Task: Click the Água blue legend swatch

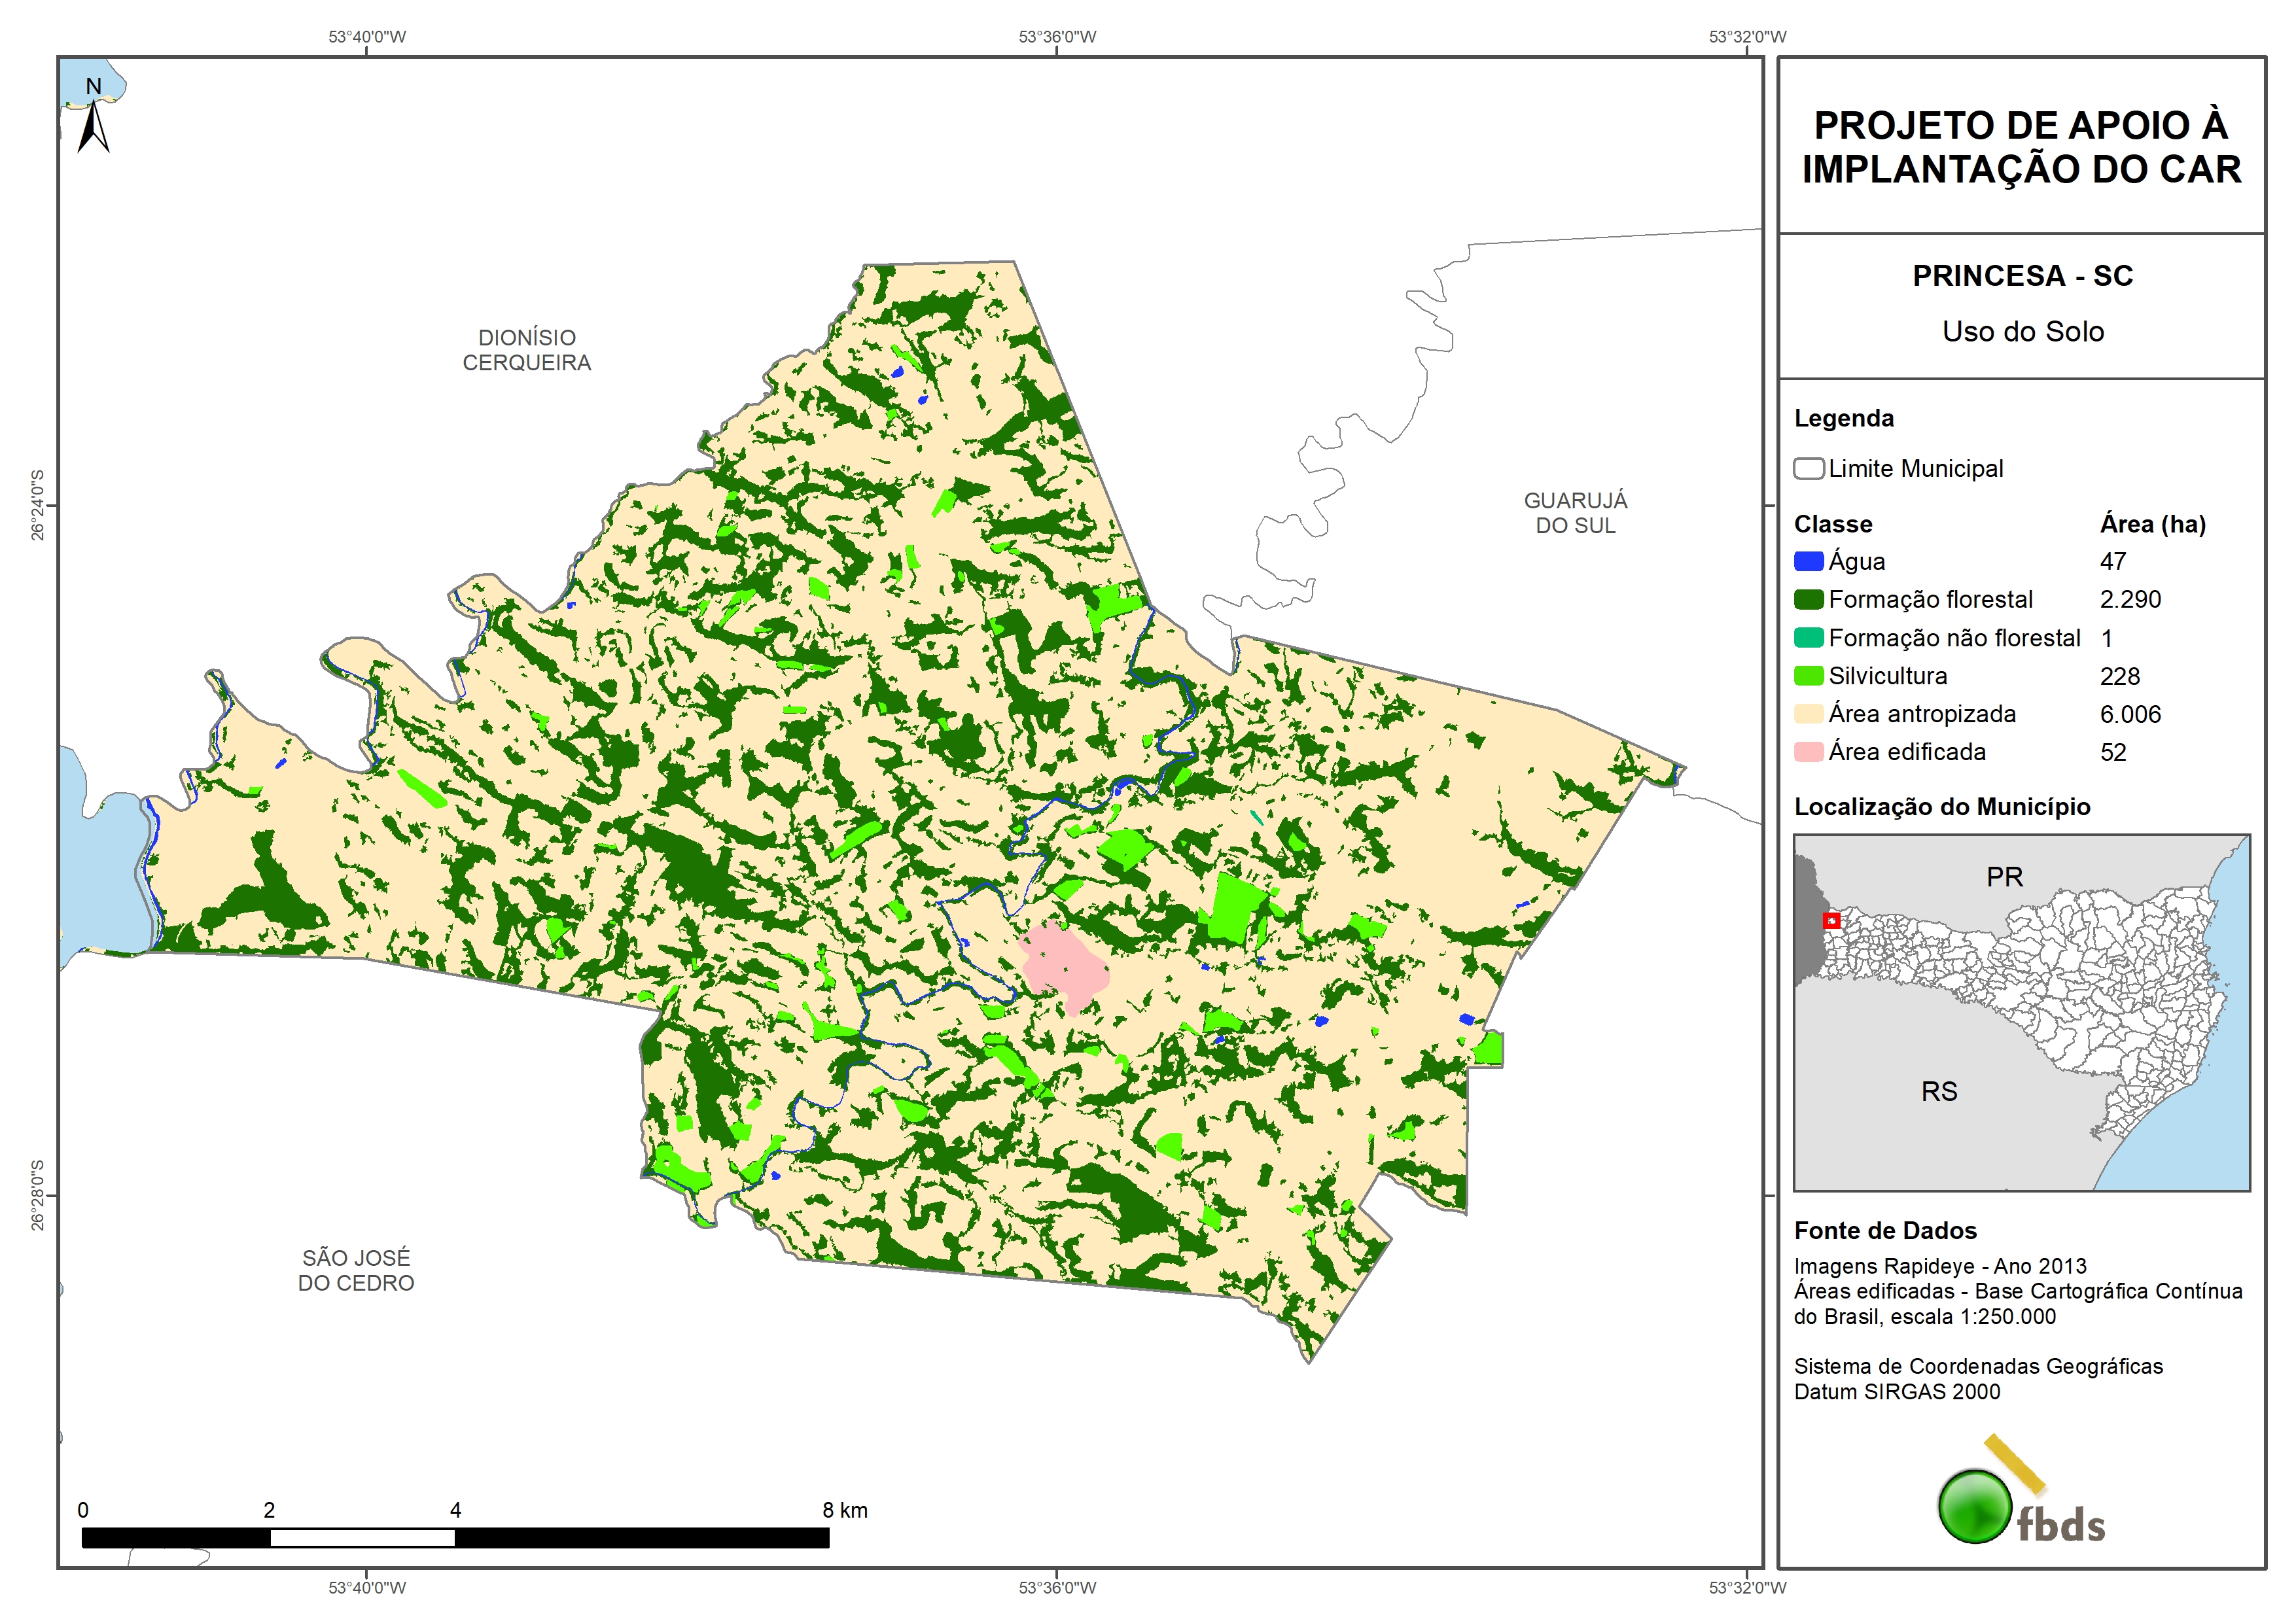Action: (1808, 562)
